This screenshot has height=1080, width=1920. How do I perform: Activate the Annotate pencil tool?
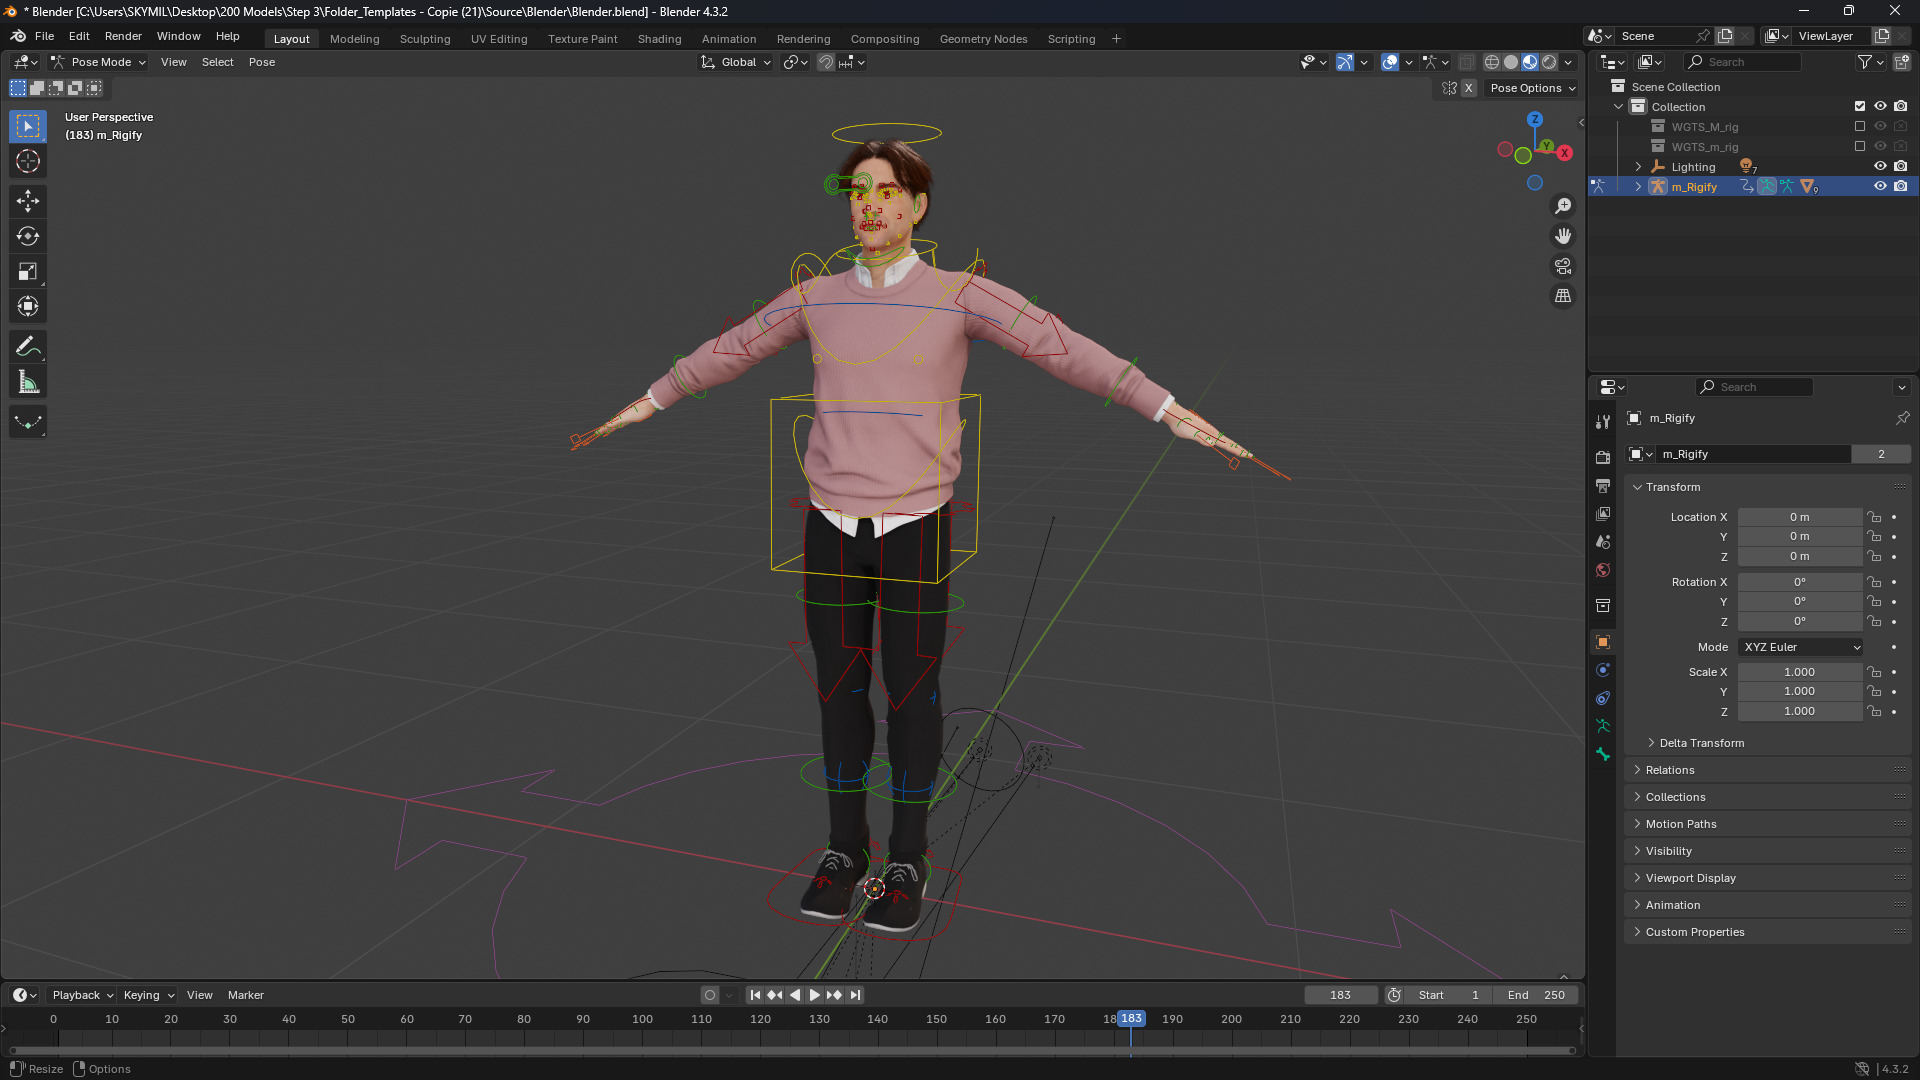28,347
